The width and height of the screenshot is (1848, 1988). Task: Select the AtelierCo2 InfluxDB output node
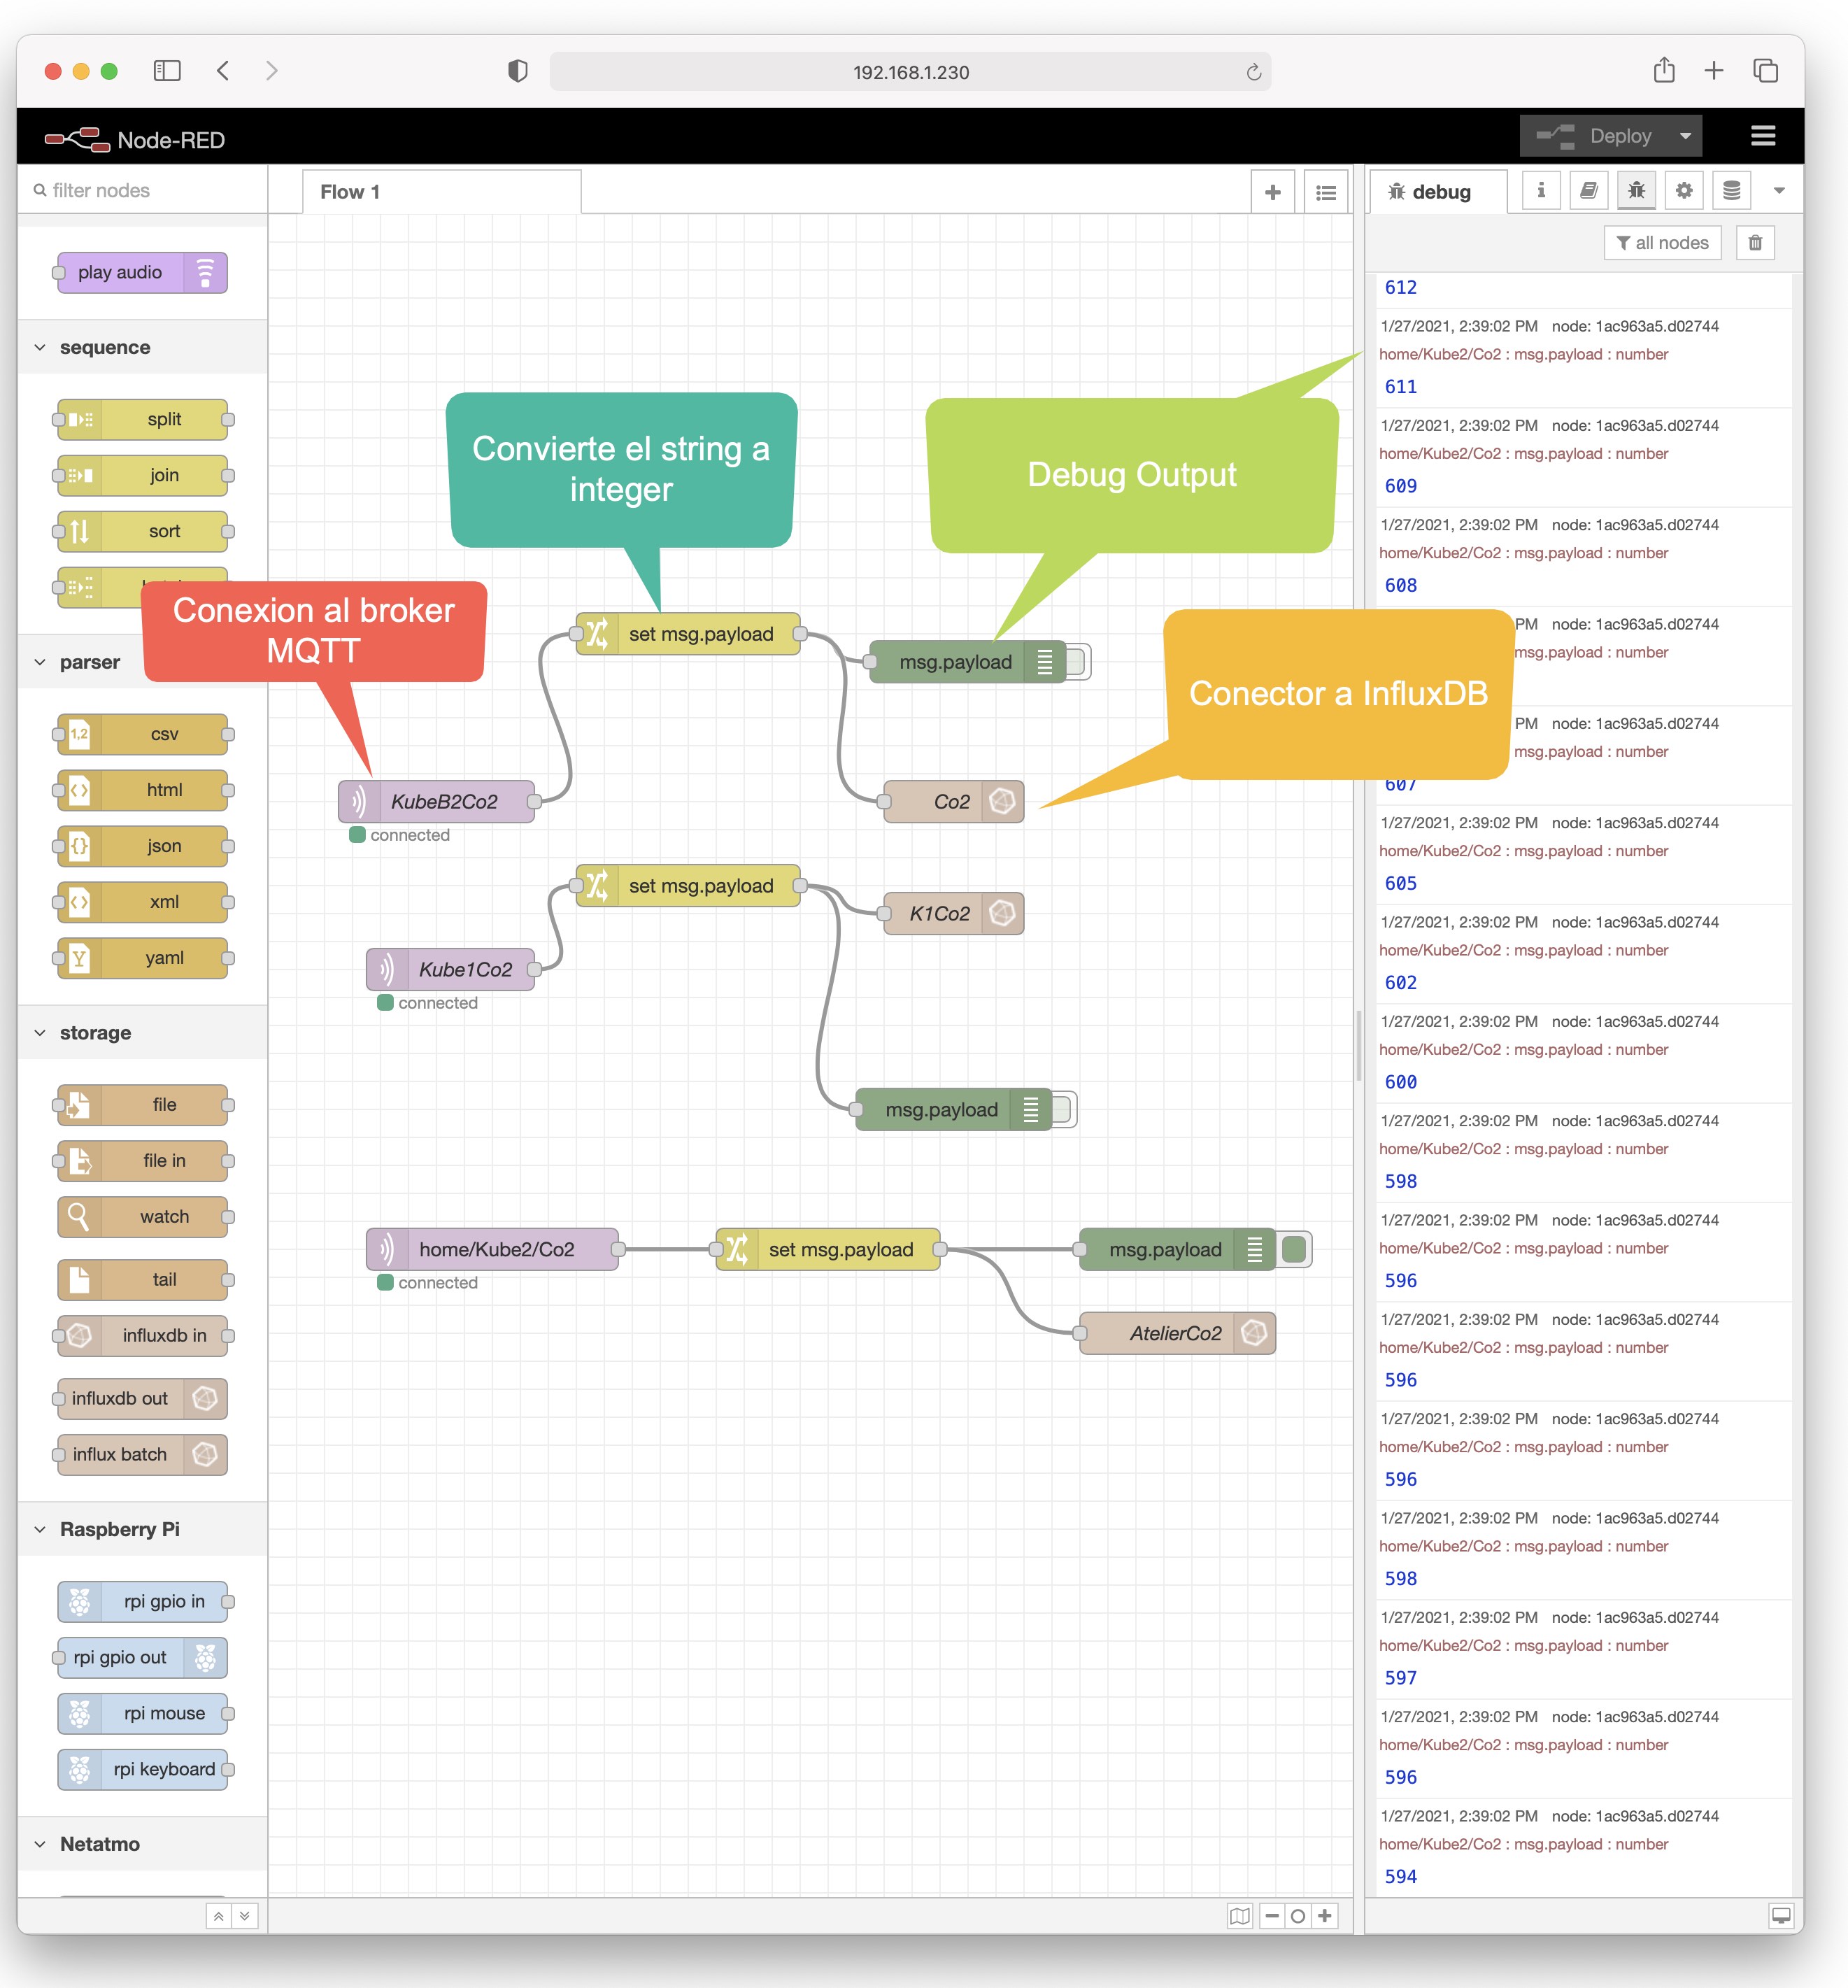pos(1177,1335)
